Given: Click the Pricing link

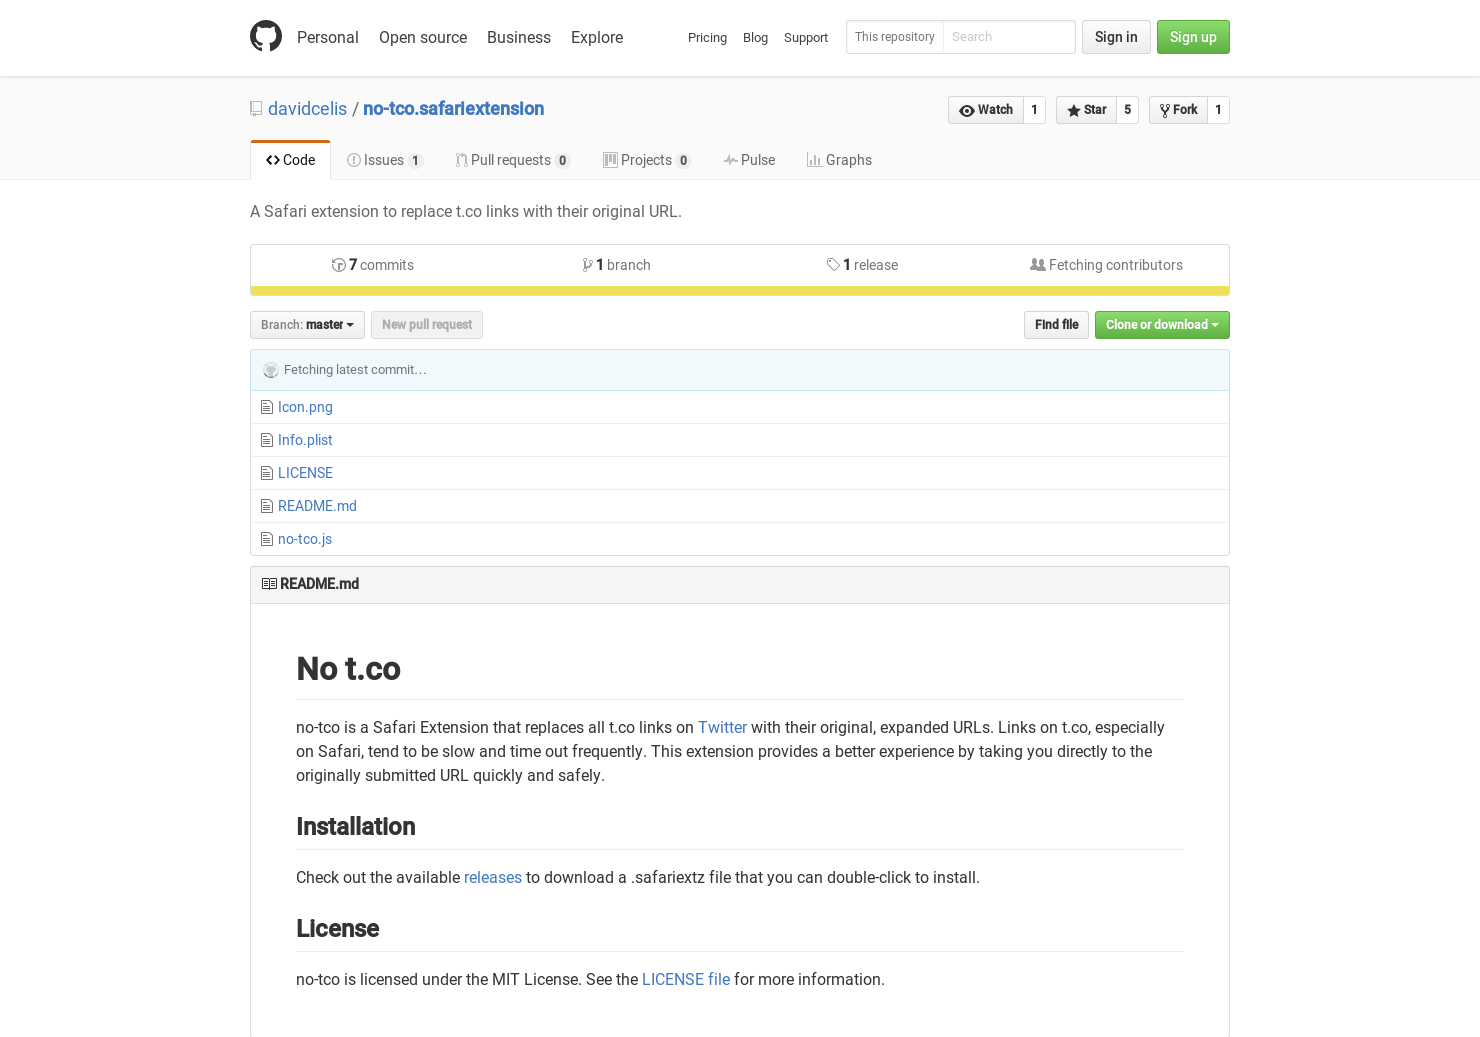Looking at the screenshot, I should point(707,37).
